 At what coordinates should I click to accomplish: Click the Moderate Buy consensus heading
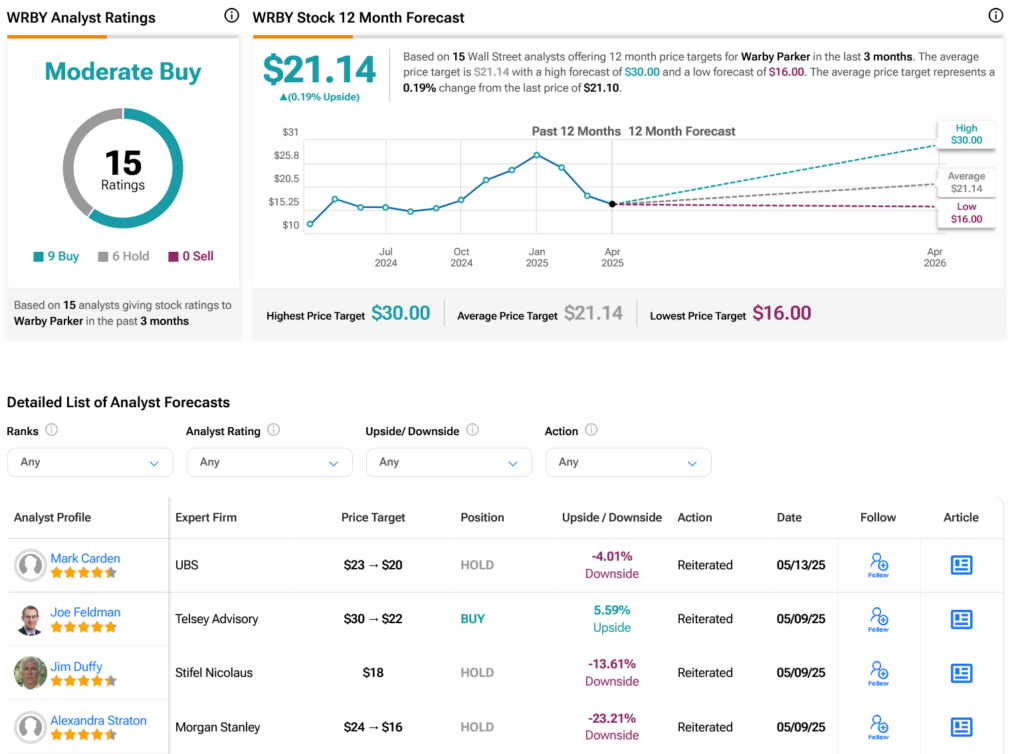click(x=123, y=72)
